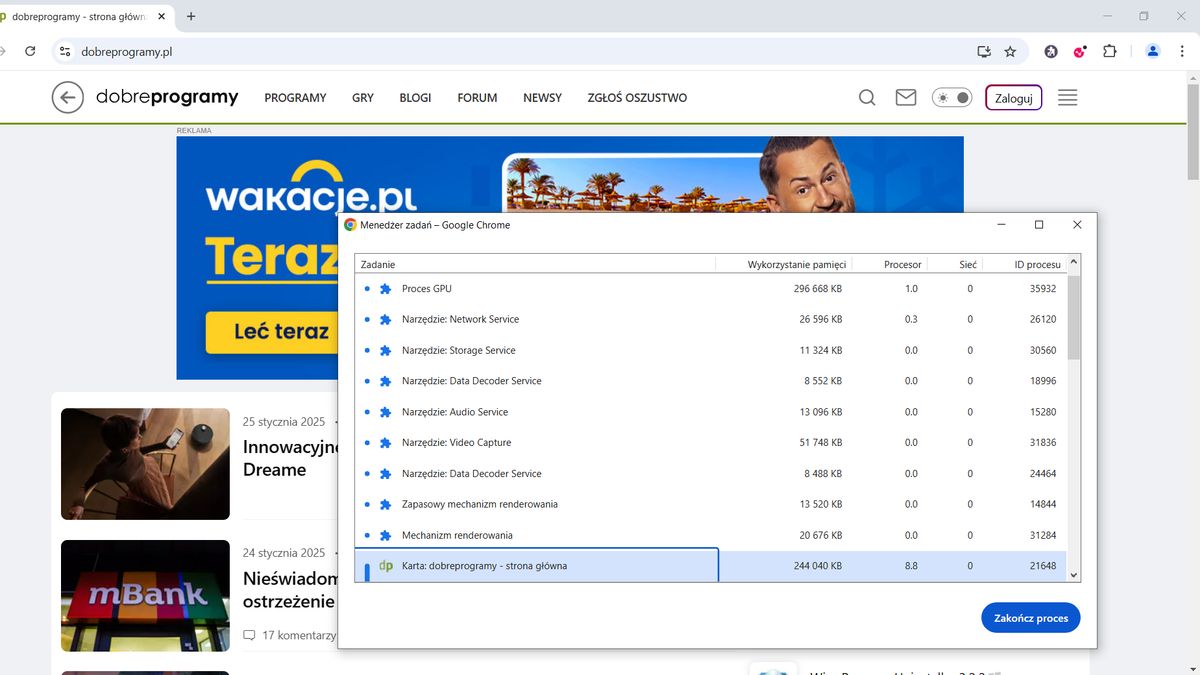Click the puzzle icon beside Mechanizm renderowania
The height and width of the screenshot is (675, 1200).
point(385,535)
